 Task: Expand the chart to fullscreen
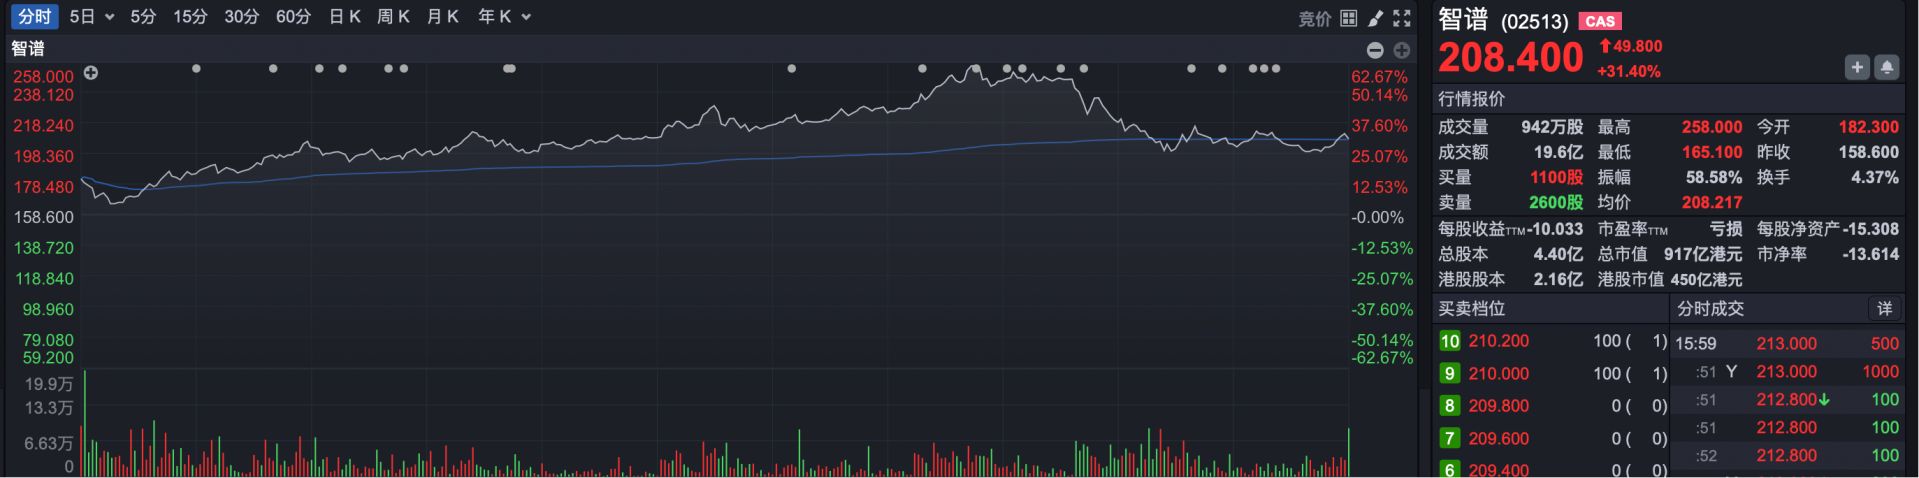coord(1402,18)
